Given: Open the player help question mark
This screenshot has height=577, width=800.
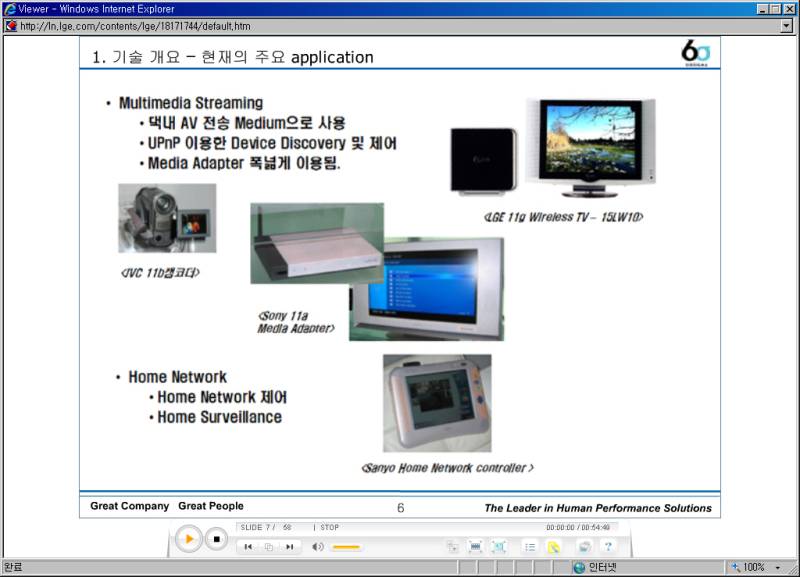Looking at the screenshot, I should (608, 546).
